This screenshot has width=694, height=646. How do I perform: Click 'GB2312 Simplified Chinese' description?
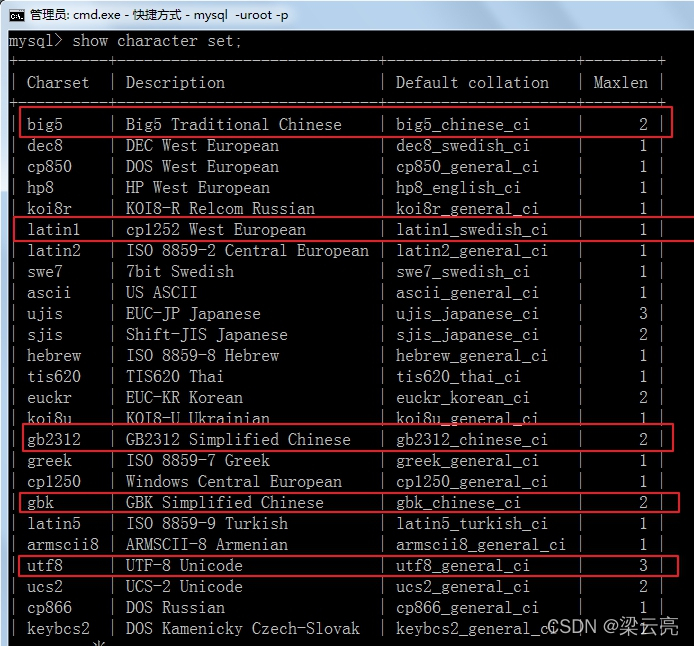[238, 440]
